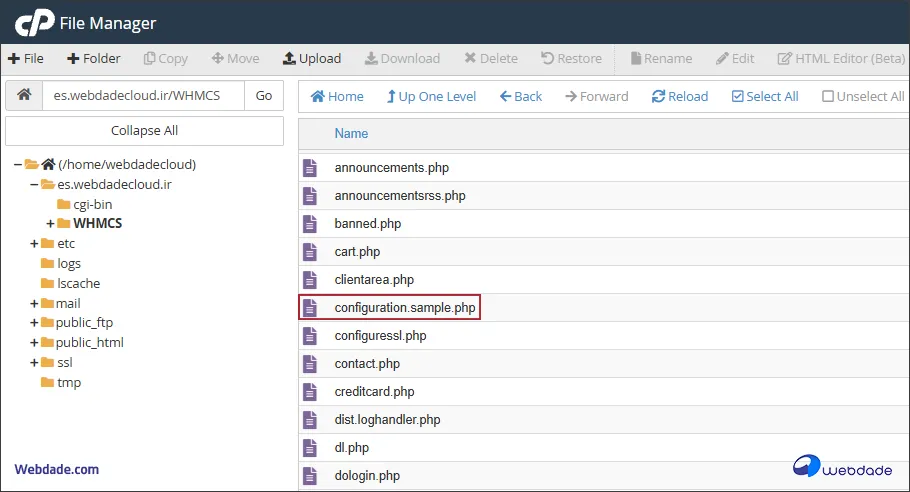Click the cPanel logo
The width and height of the screenshot is (910, 492).
(x=29, y=22)
